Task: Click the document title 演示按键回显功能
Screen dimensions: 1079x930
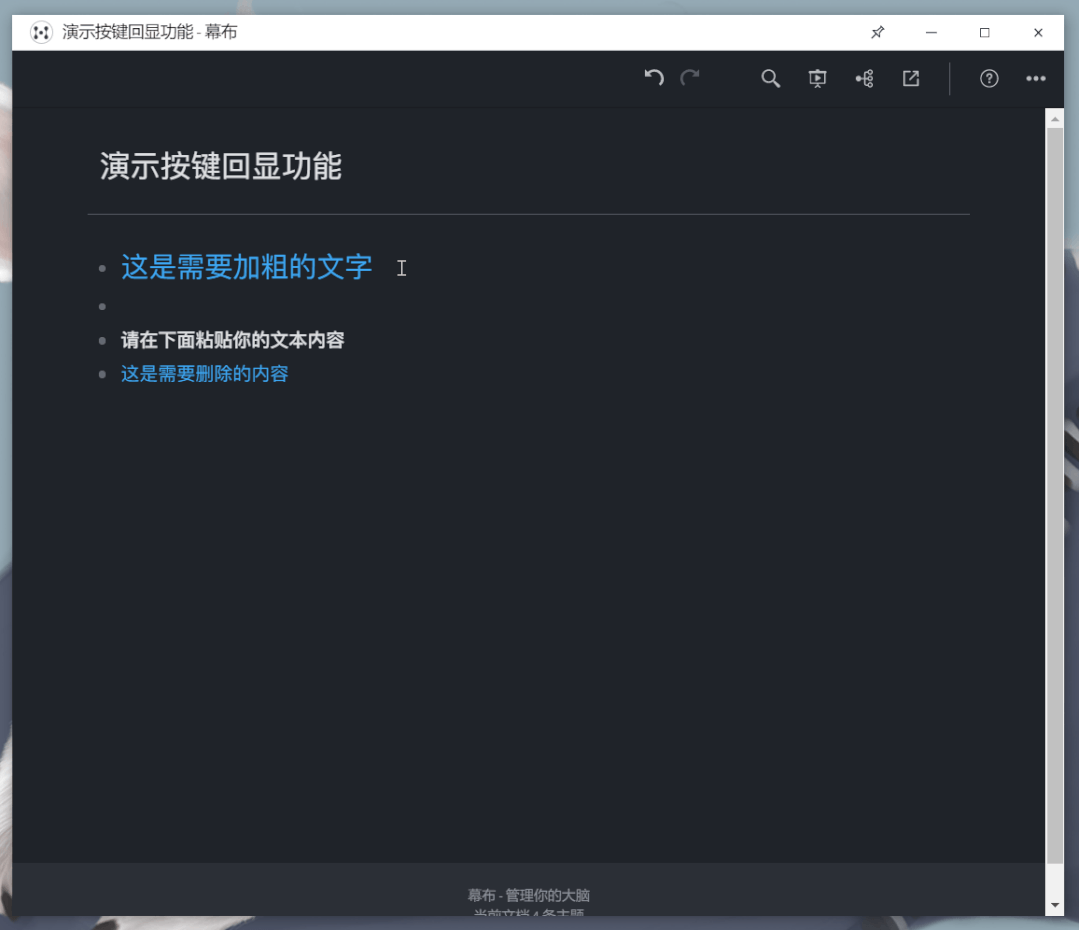Action: tap(221, 166)
